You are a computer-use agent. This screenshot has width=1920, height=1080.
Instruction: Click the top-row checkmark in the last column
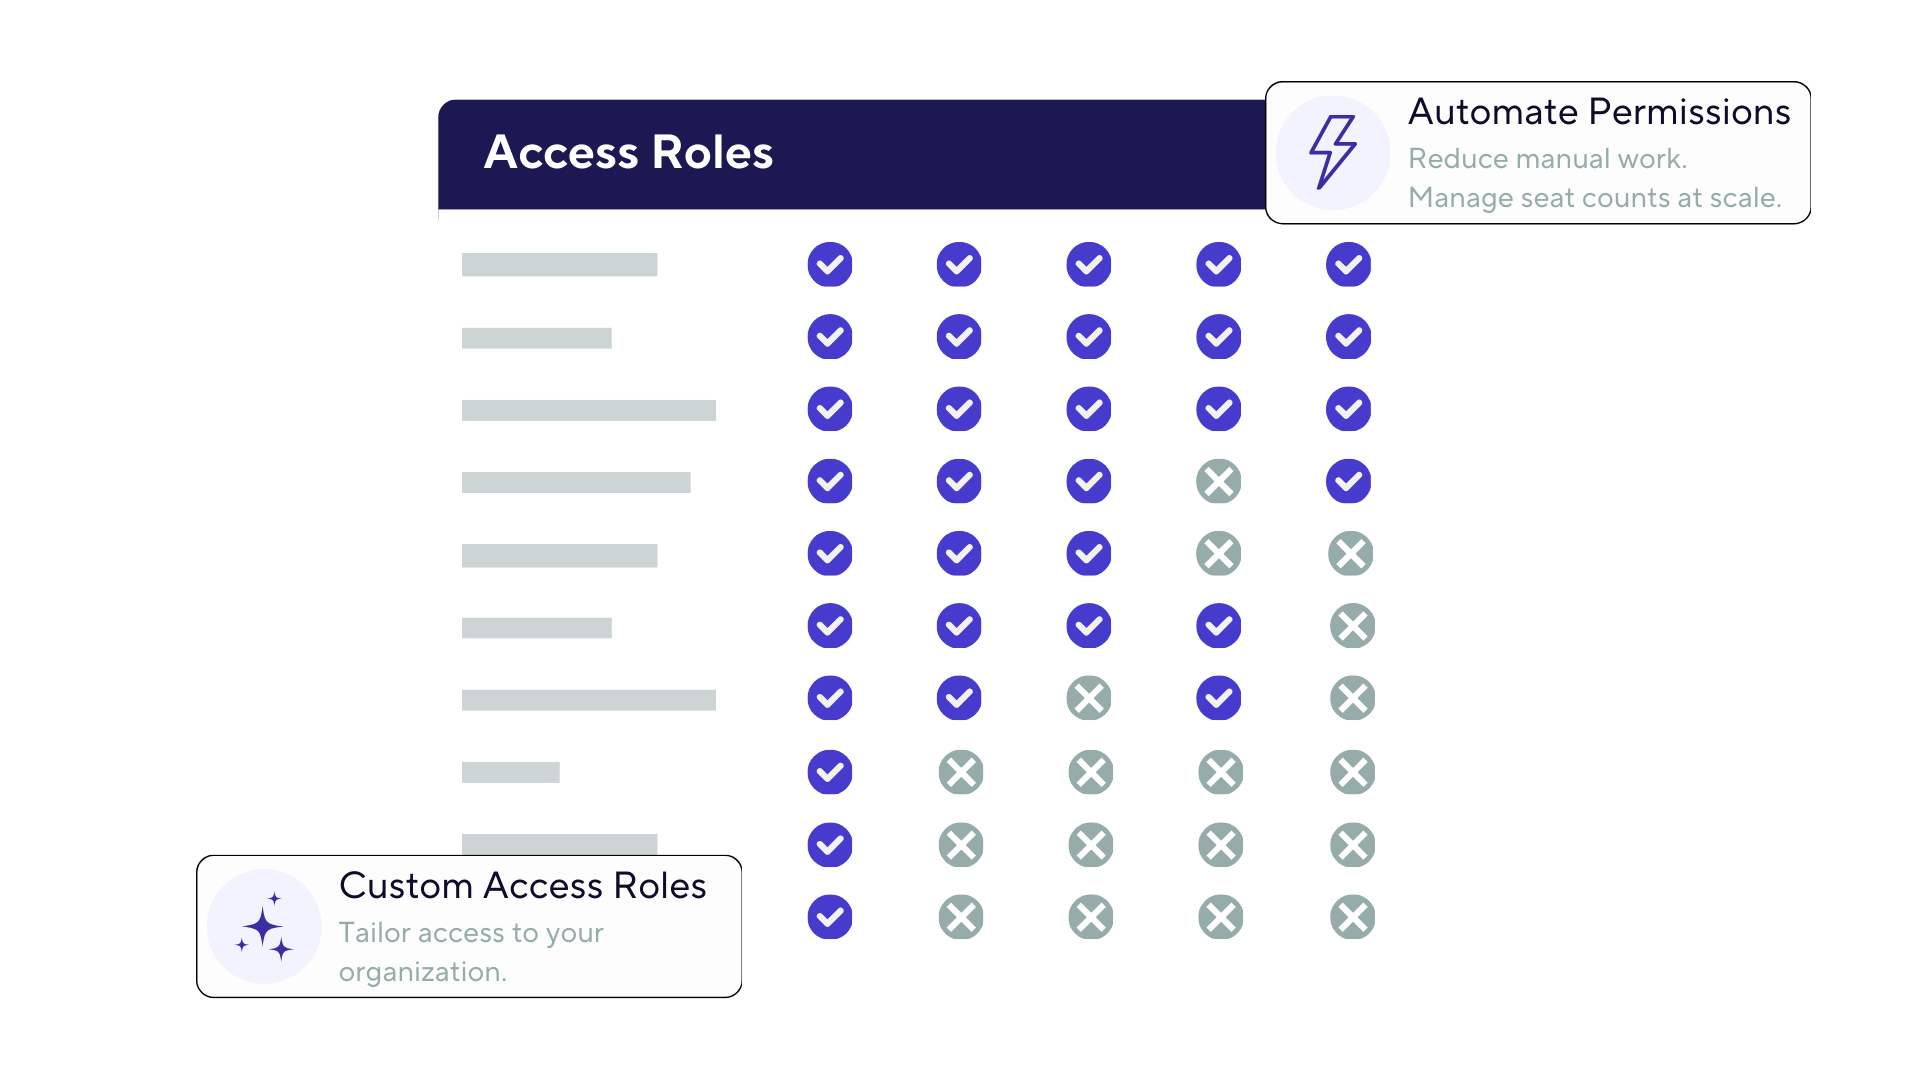point(1348,265)
